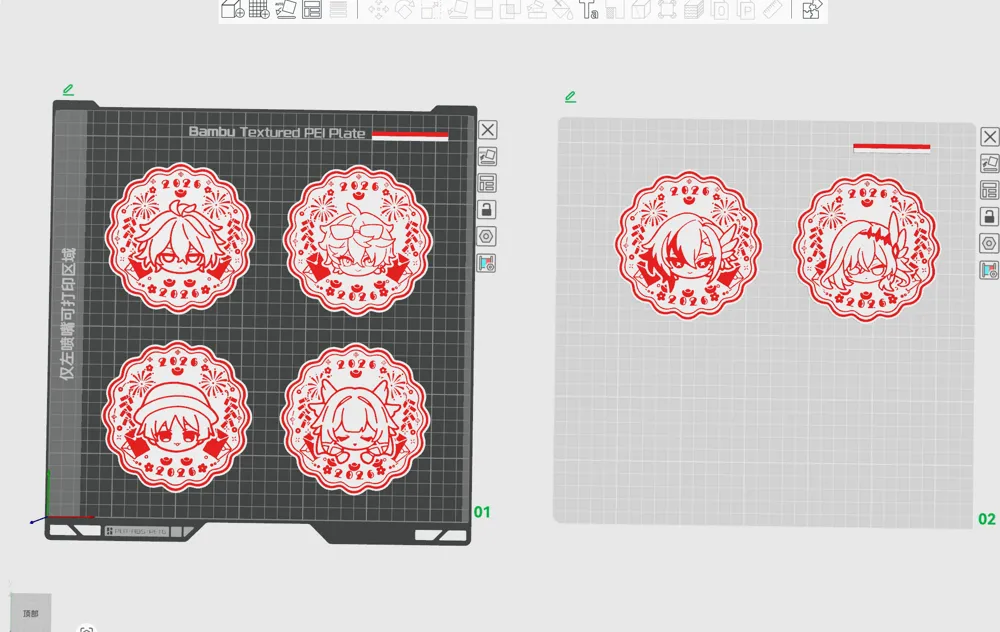Auto orient objects on plate 01
1000x632 pixels.
click(x=487, y=157)
